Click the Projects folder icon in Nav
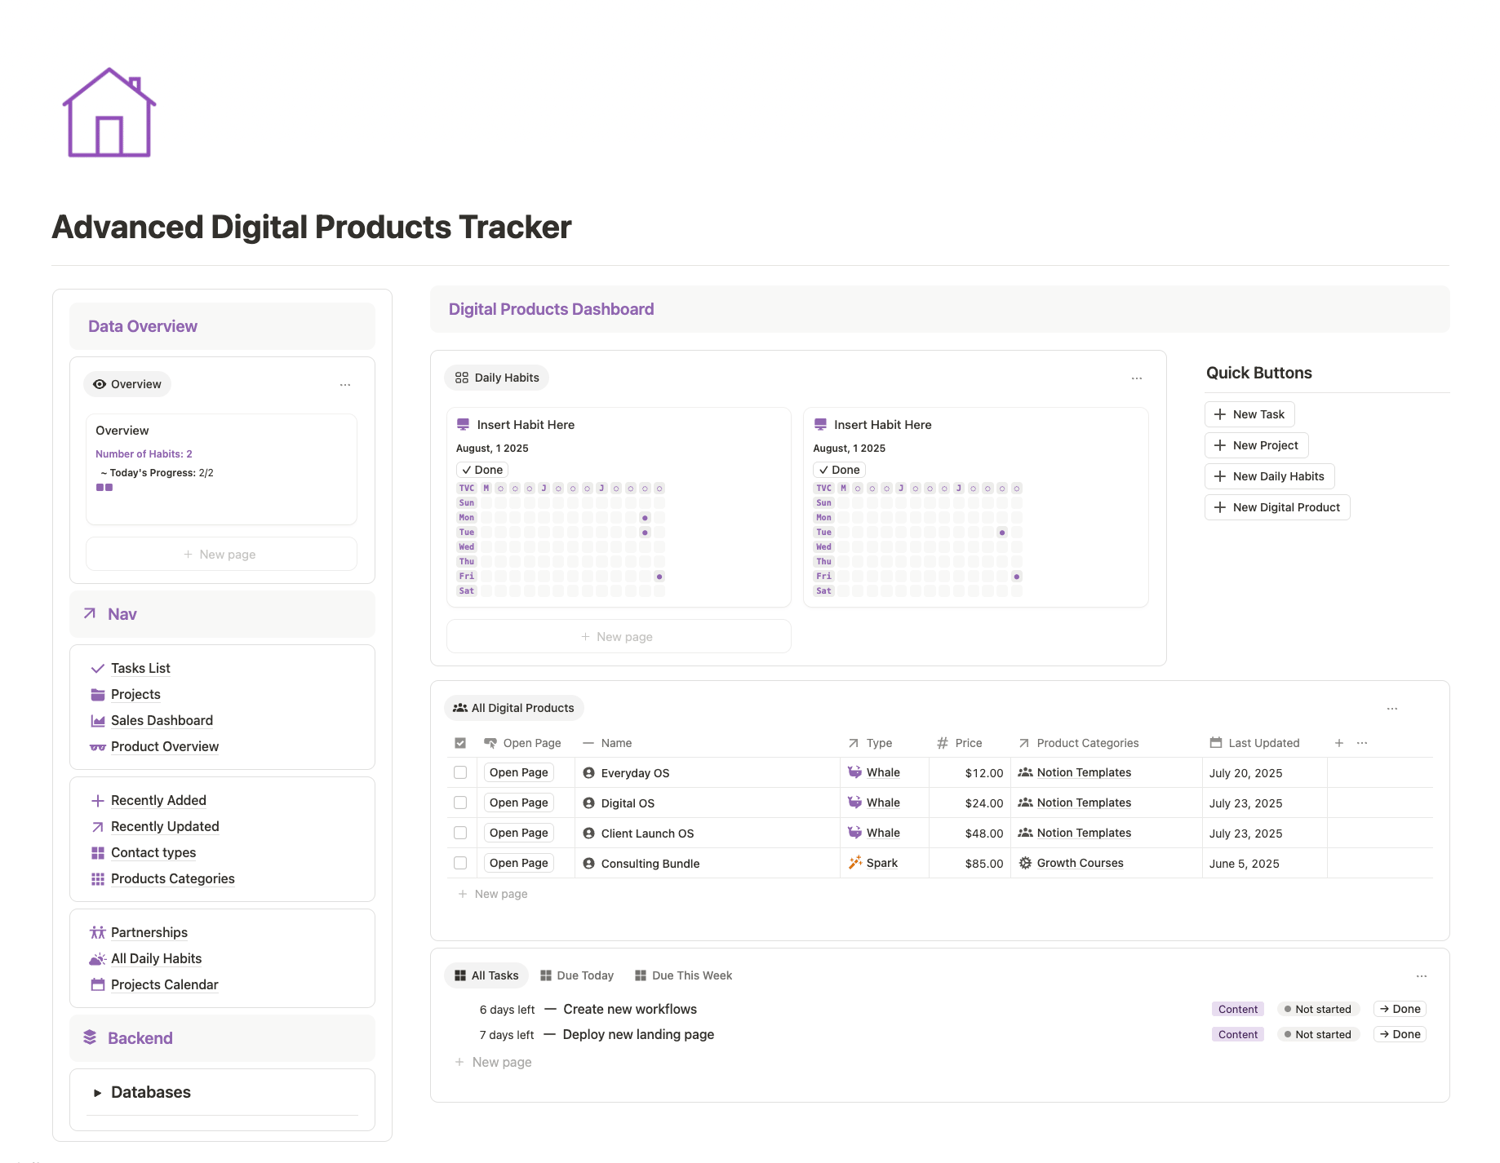 98,695
